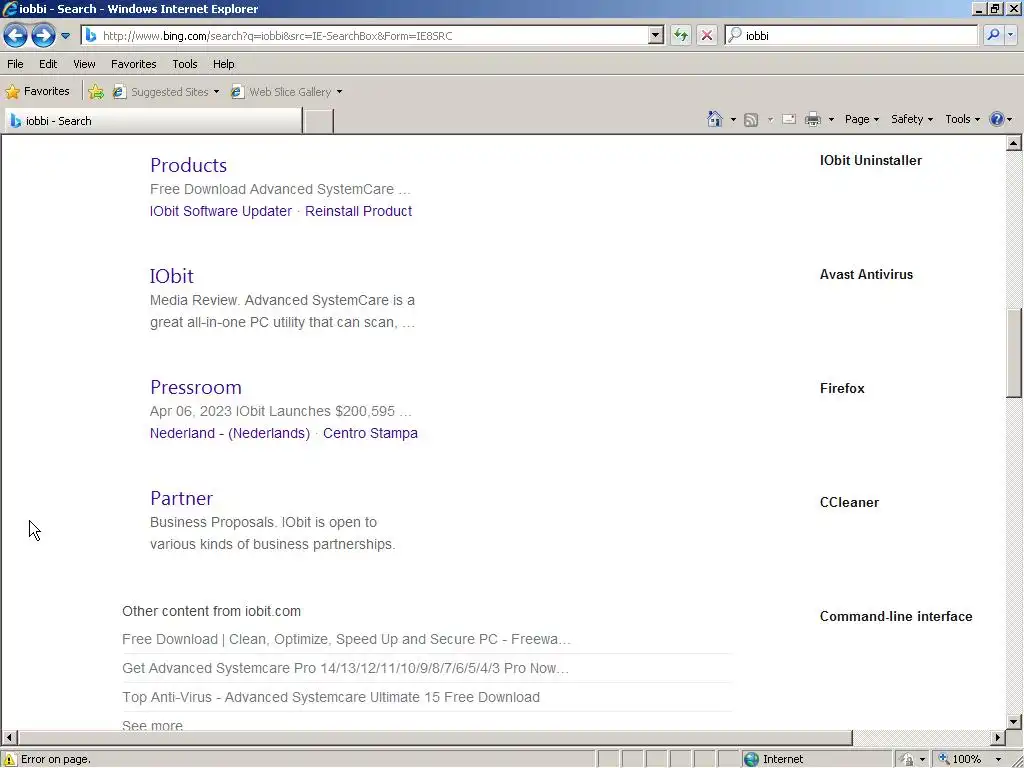Screen dimensions: 1024x768
Task: Click the vertical scrollbar up arrow
Action: [x=1014, y=143]
